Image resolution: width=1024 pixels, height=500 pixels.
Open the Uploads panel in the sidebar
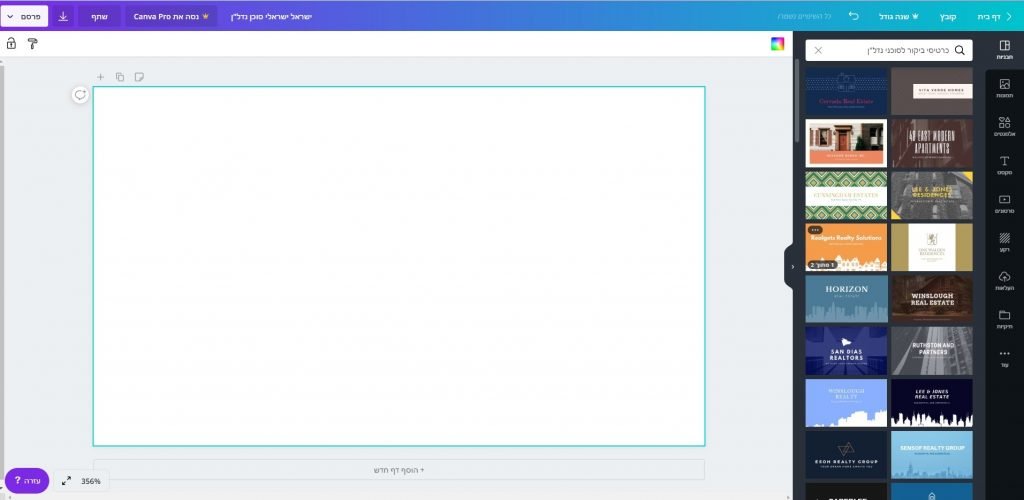point(1004,281)
